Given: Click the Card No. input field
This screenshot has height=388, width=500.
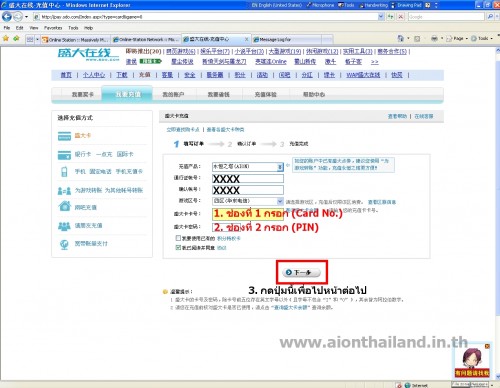Looking at the screenshot, I should [248, 214].
